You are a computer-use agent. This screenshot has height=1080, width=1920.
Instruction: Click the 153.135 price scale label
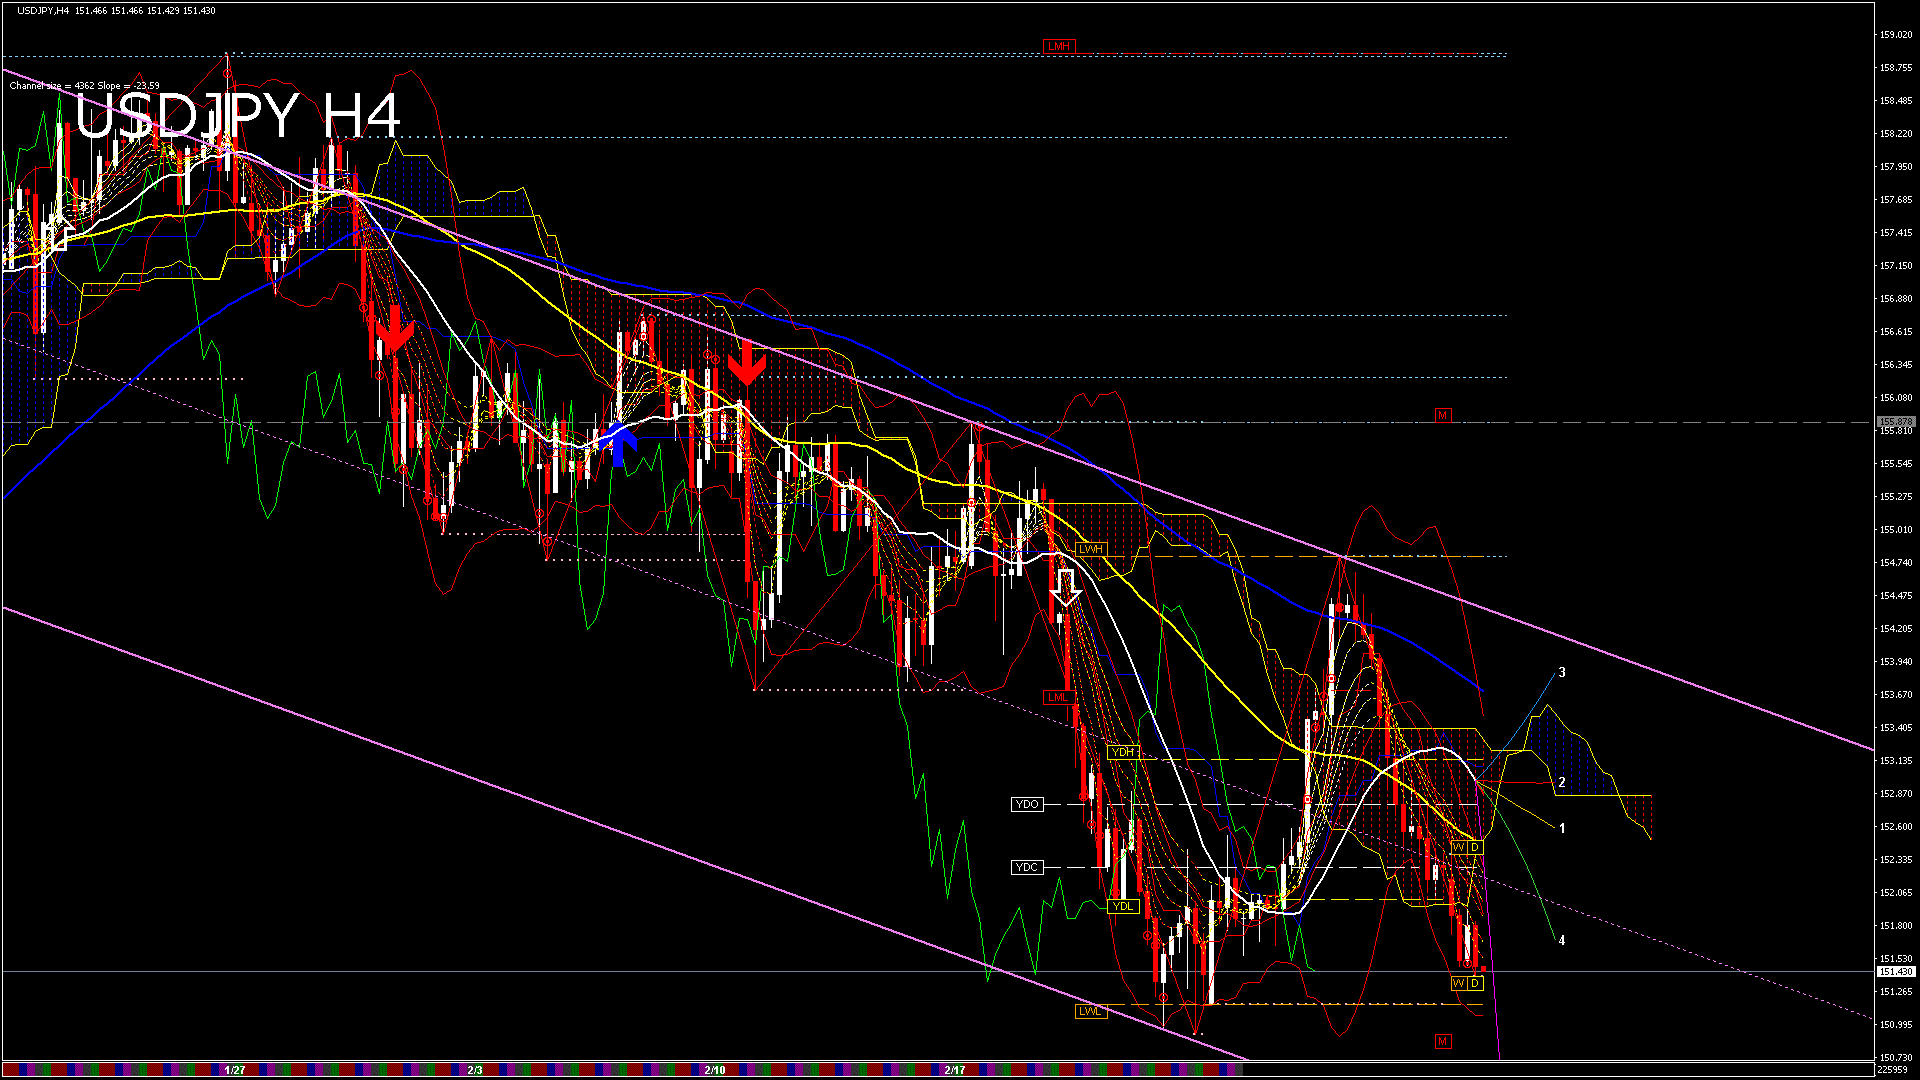pos(1896,761)
